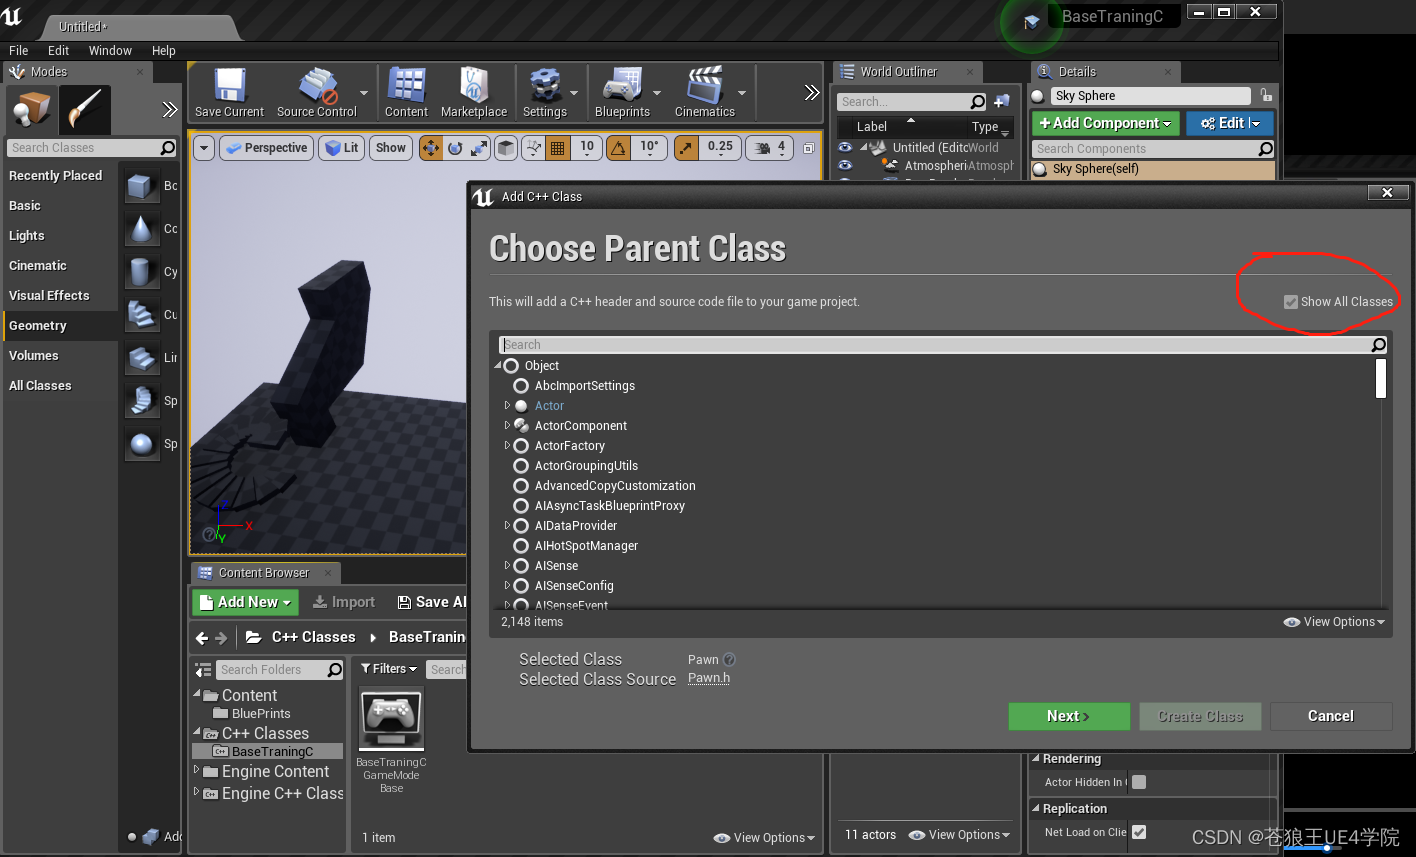
Task: Expand the Actor class in the tree
Action: pyautogui.click(x=506, y=405)
